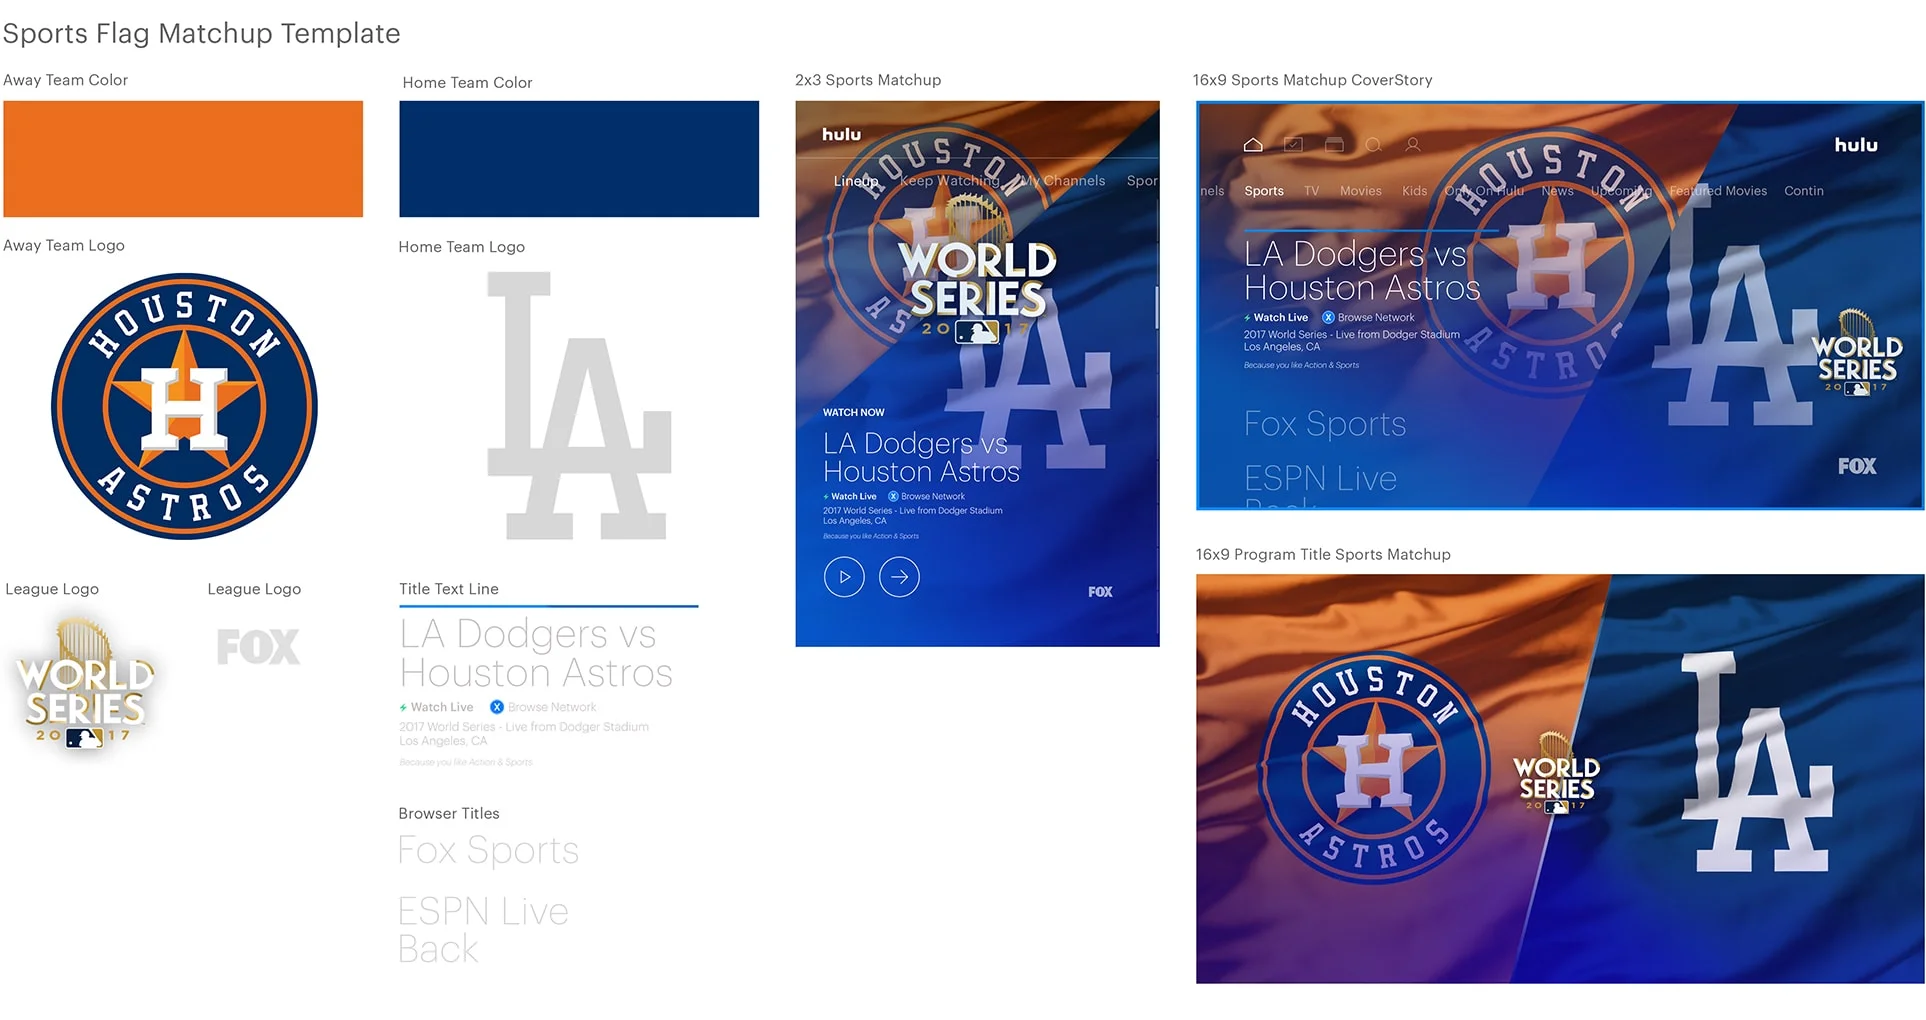Image resolution: width=1926 pixels, height=1020 pixels.
Task: Click Fox Sports under Browser Titles
Action: [488, 850]
